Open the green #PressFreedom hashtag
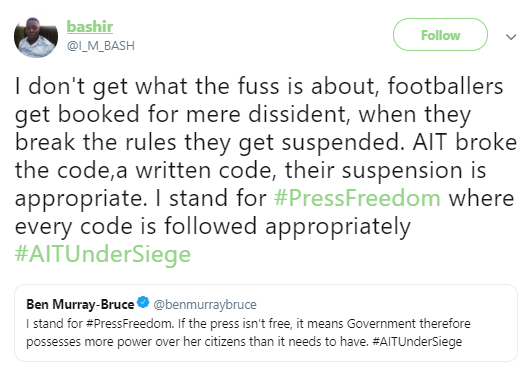The width and height of the screenshot is (528, 367). pyautogui.click(x=357, y=198)
